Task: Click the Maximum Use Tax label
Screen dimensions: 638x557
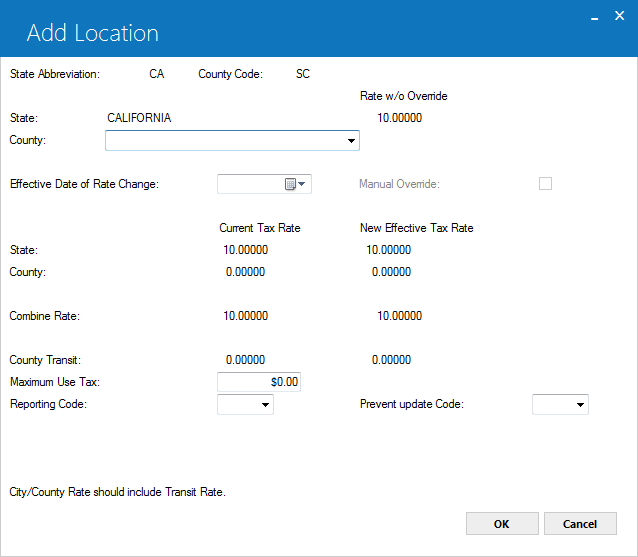Action: (55, 382)
